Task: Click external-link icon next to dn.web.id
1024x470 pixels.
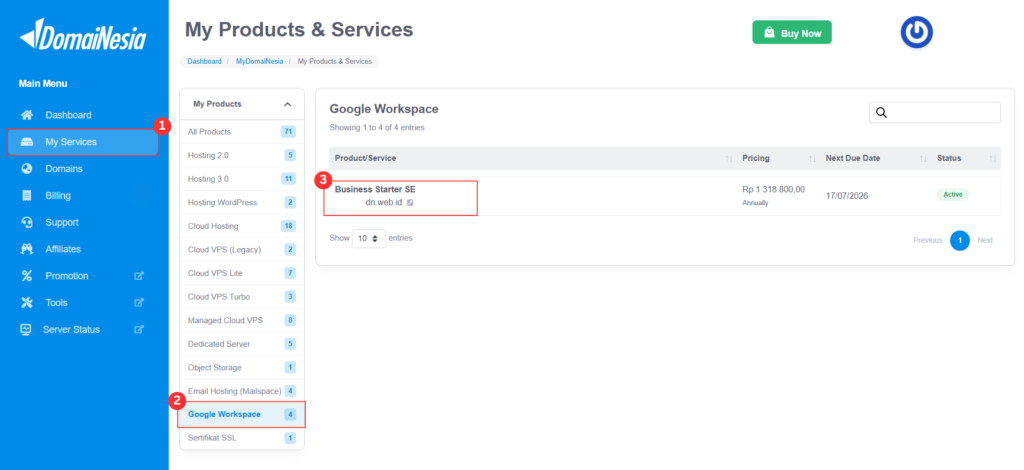Action: [409, 202]
